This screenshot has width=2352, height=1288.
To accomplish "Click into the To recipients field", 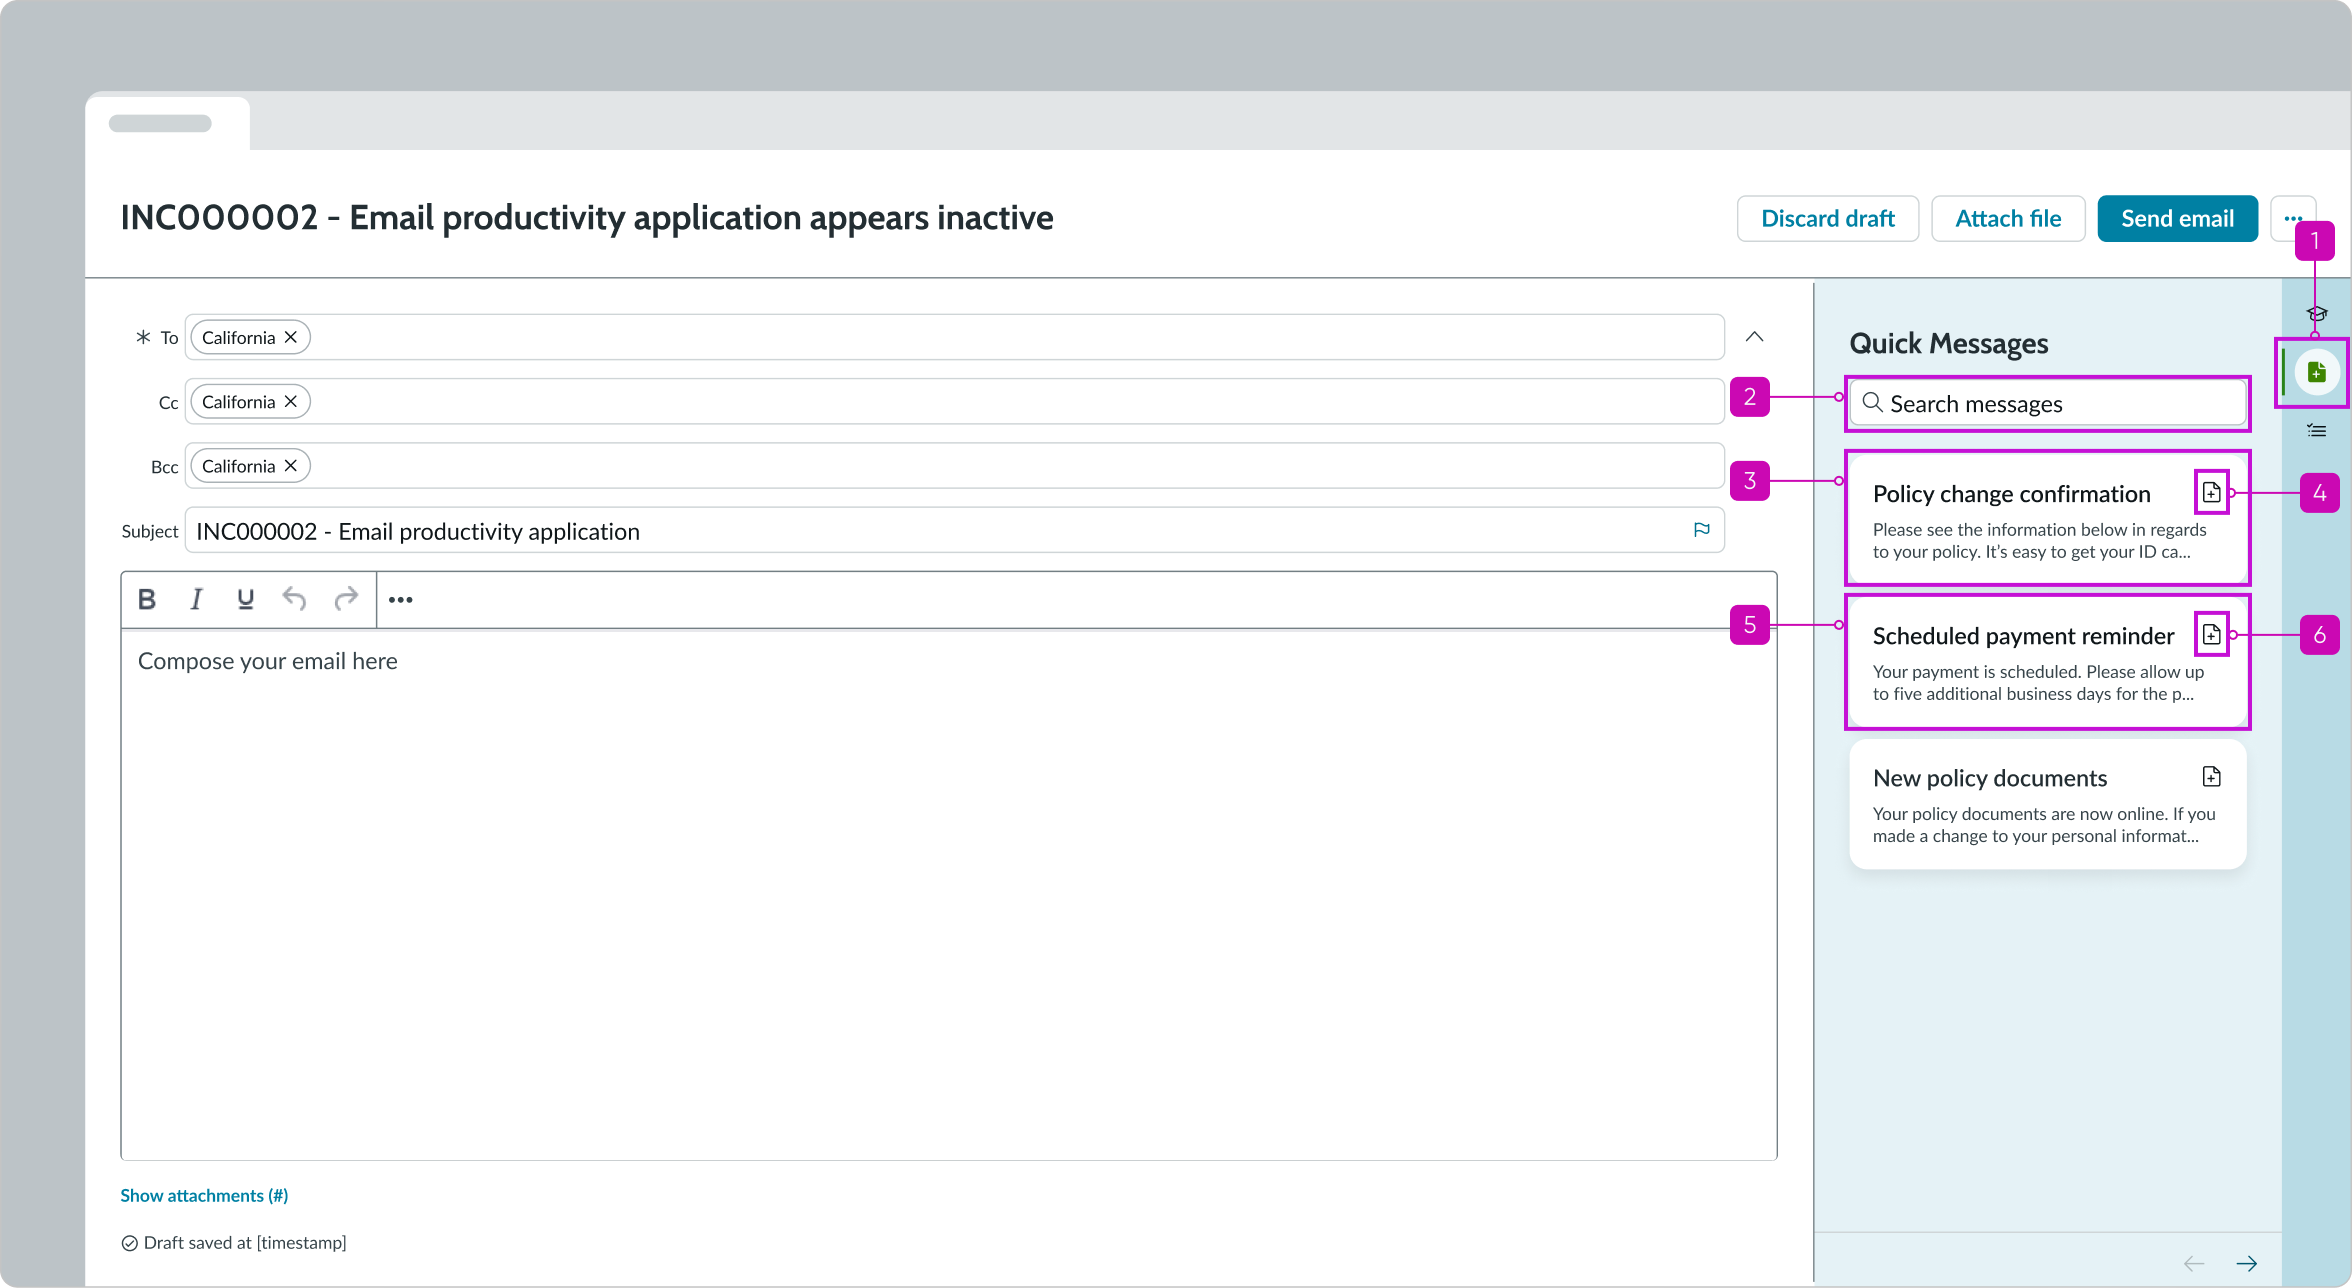I will [x=954, y=337].
